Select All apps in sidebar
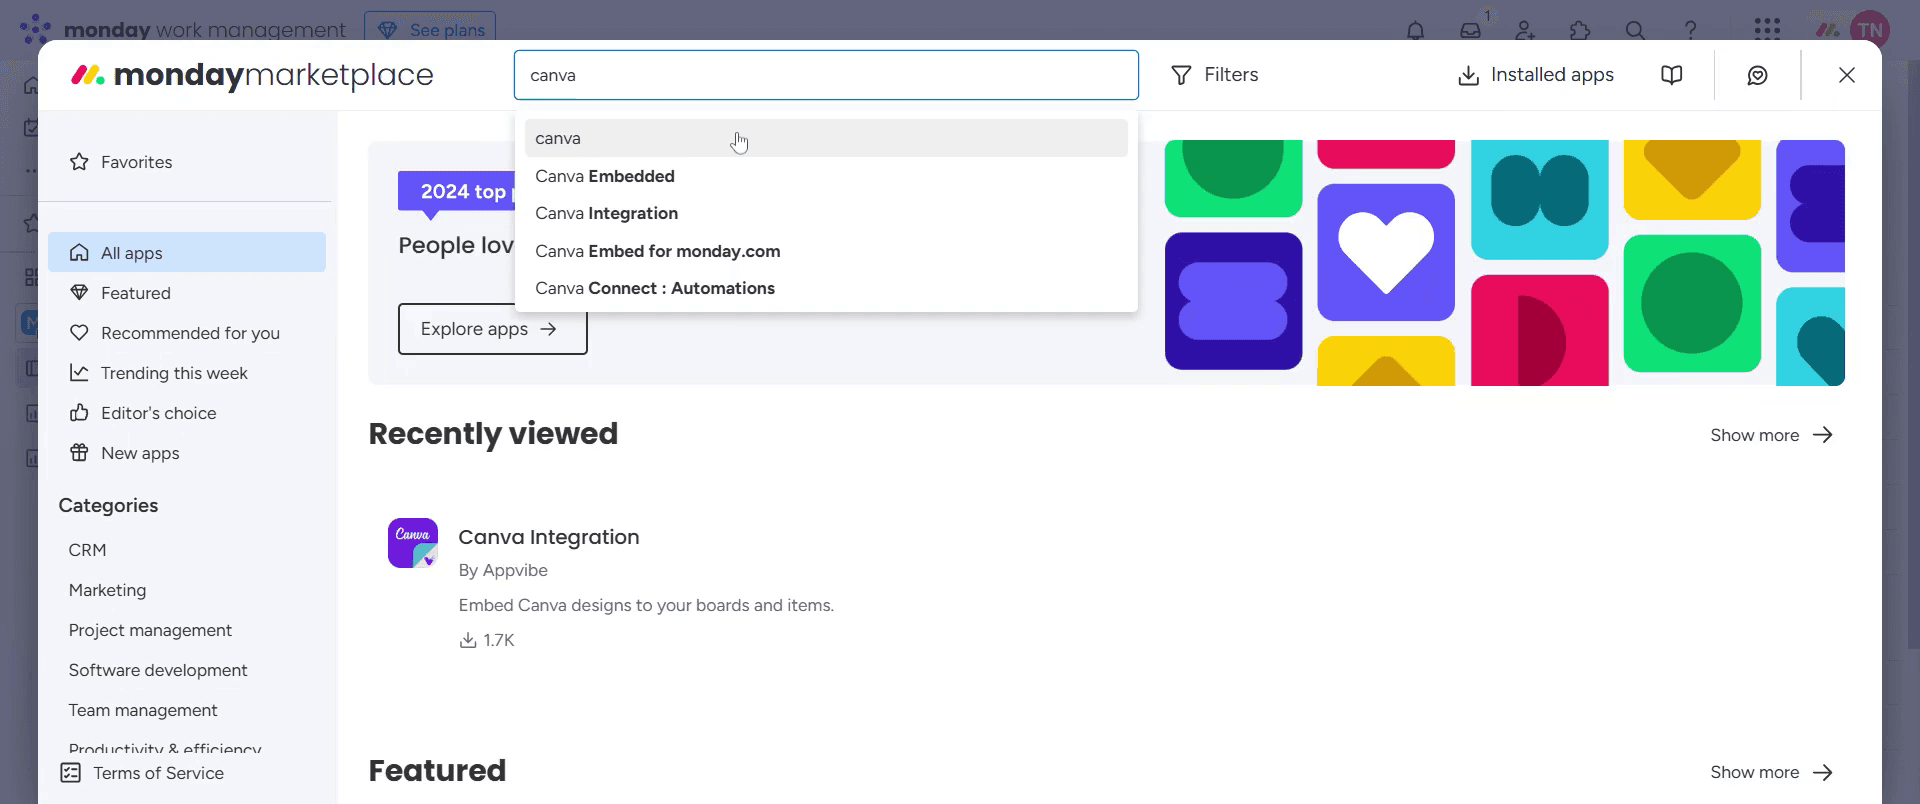This screenshot has width=1920, height=804. (187, 252)
